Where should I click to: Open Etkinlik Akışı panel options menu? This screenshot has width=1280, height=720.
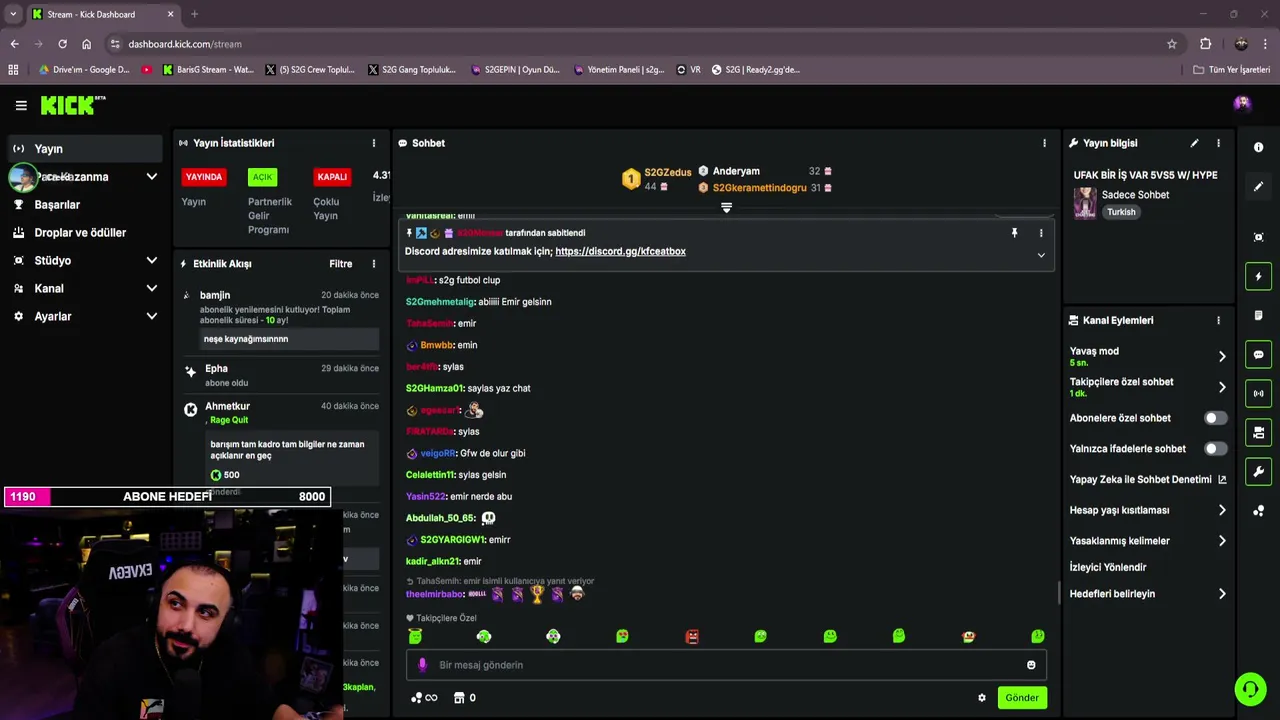(x=374, y=264)
